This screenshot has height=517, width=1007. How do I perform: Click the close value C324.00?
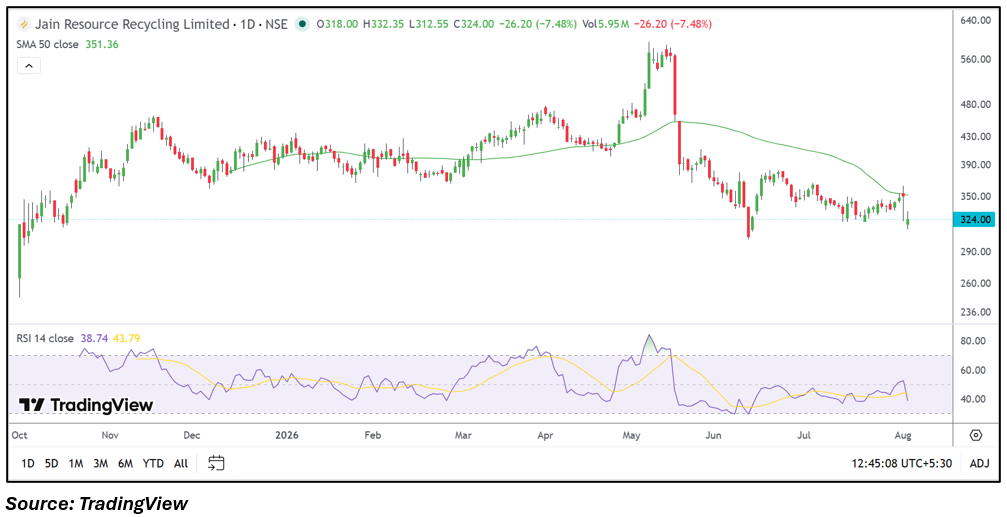coord(473,25)
